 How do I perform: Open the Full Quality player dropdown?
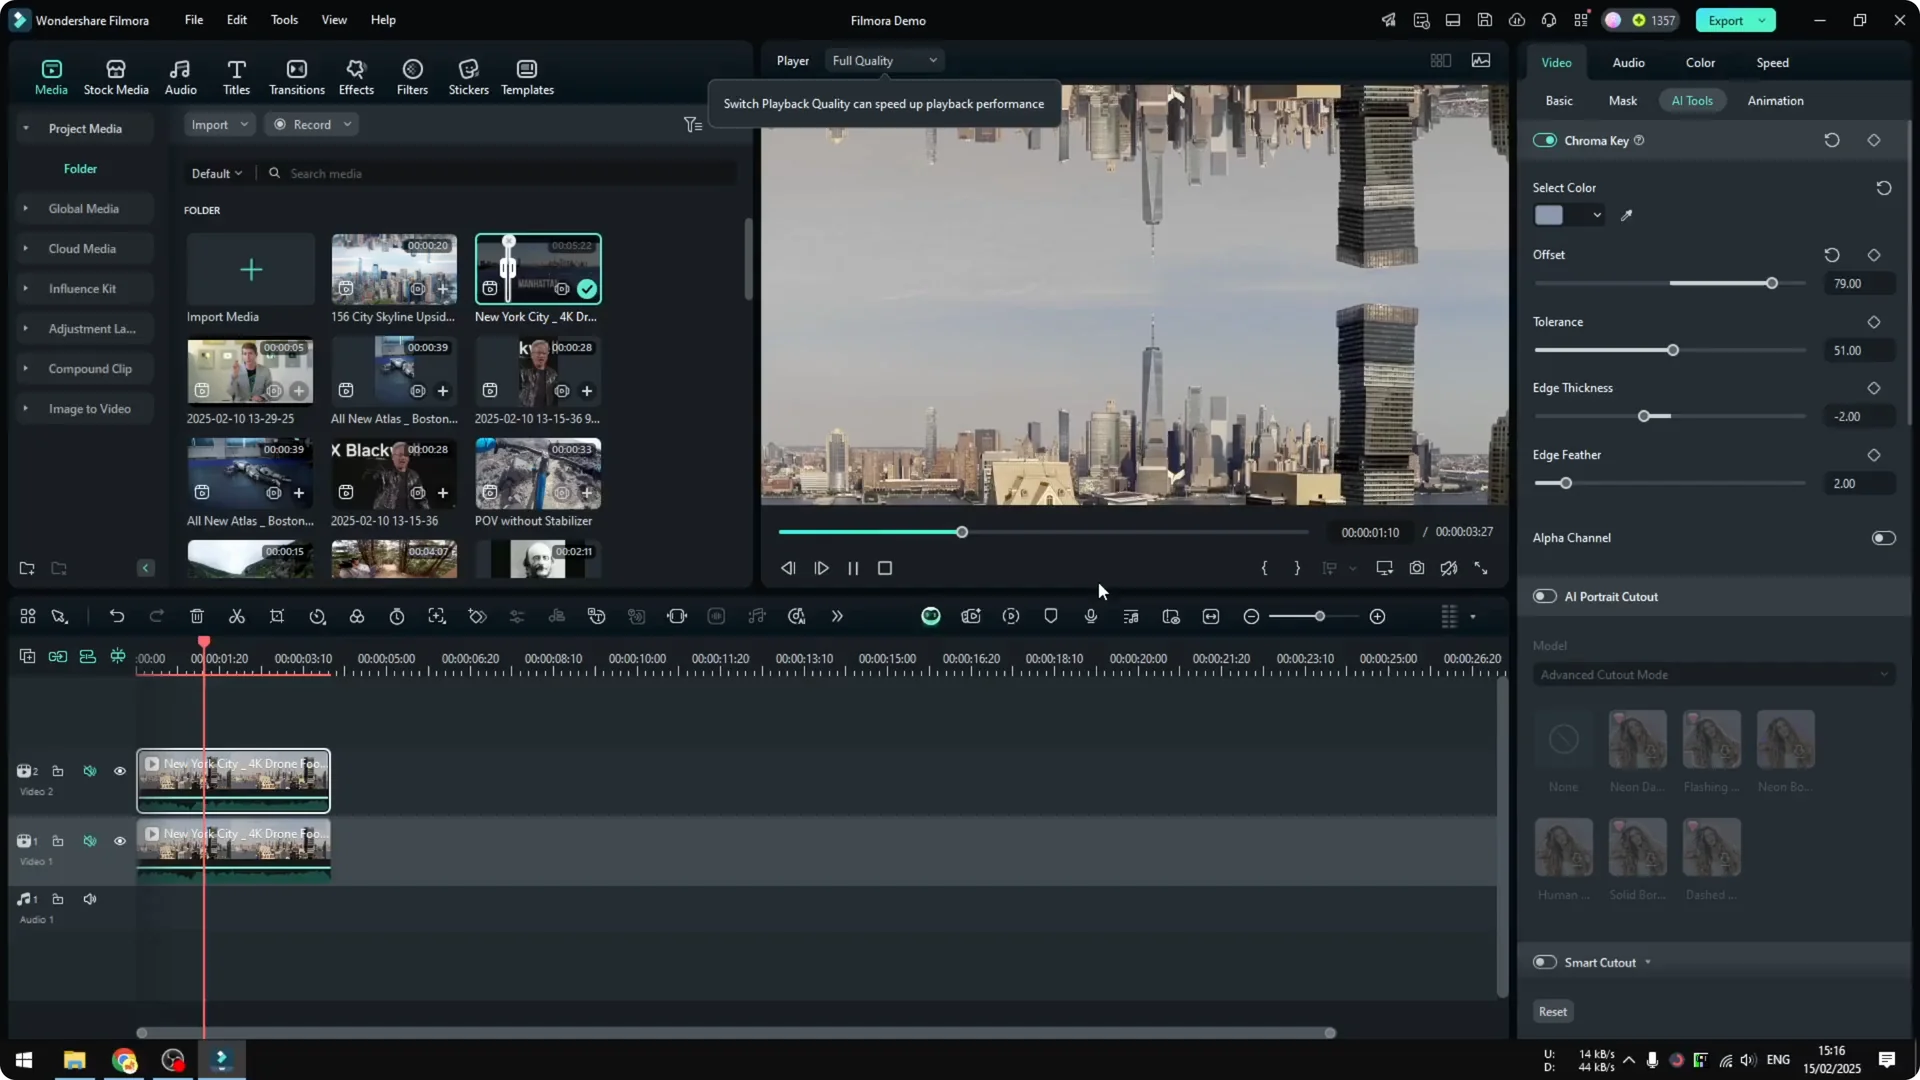[x=883, y=60]
